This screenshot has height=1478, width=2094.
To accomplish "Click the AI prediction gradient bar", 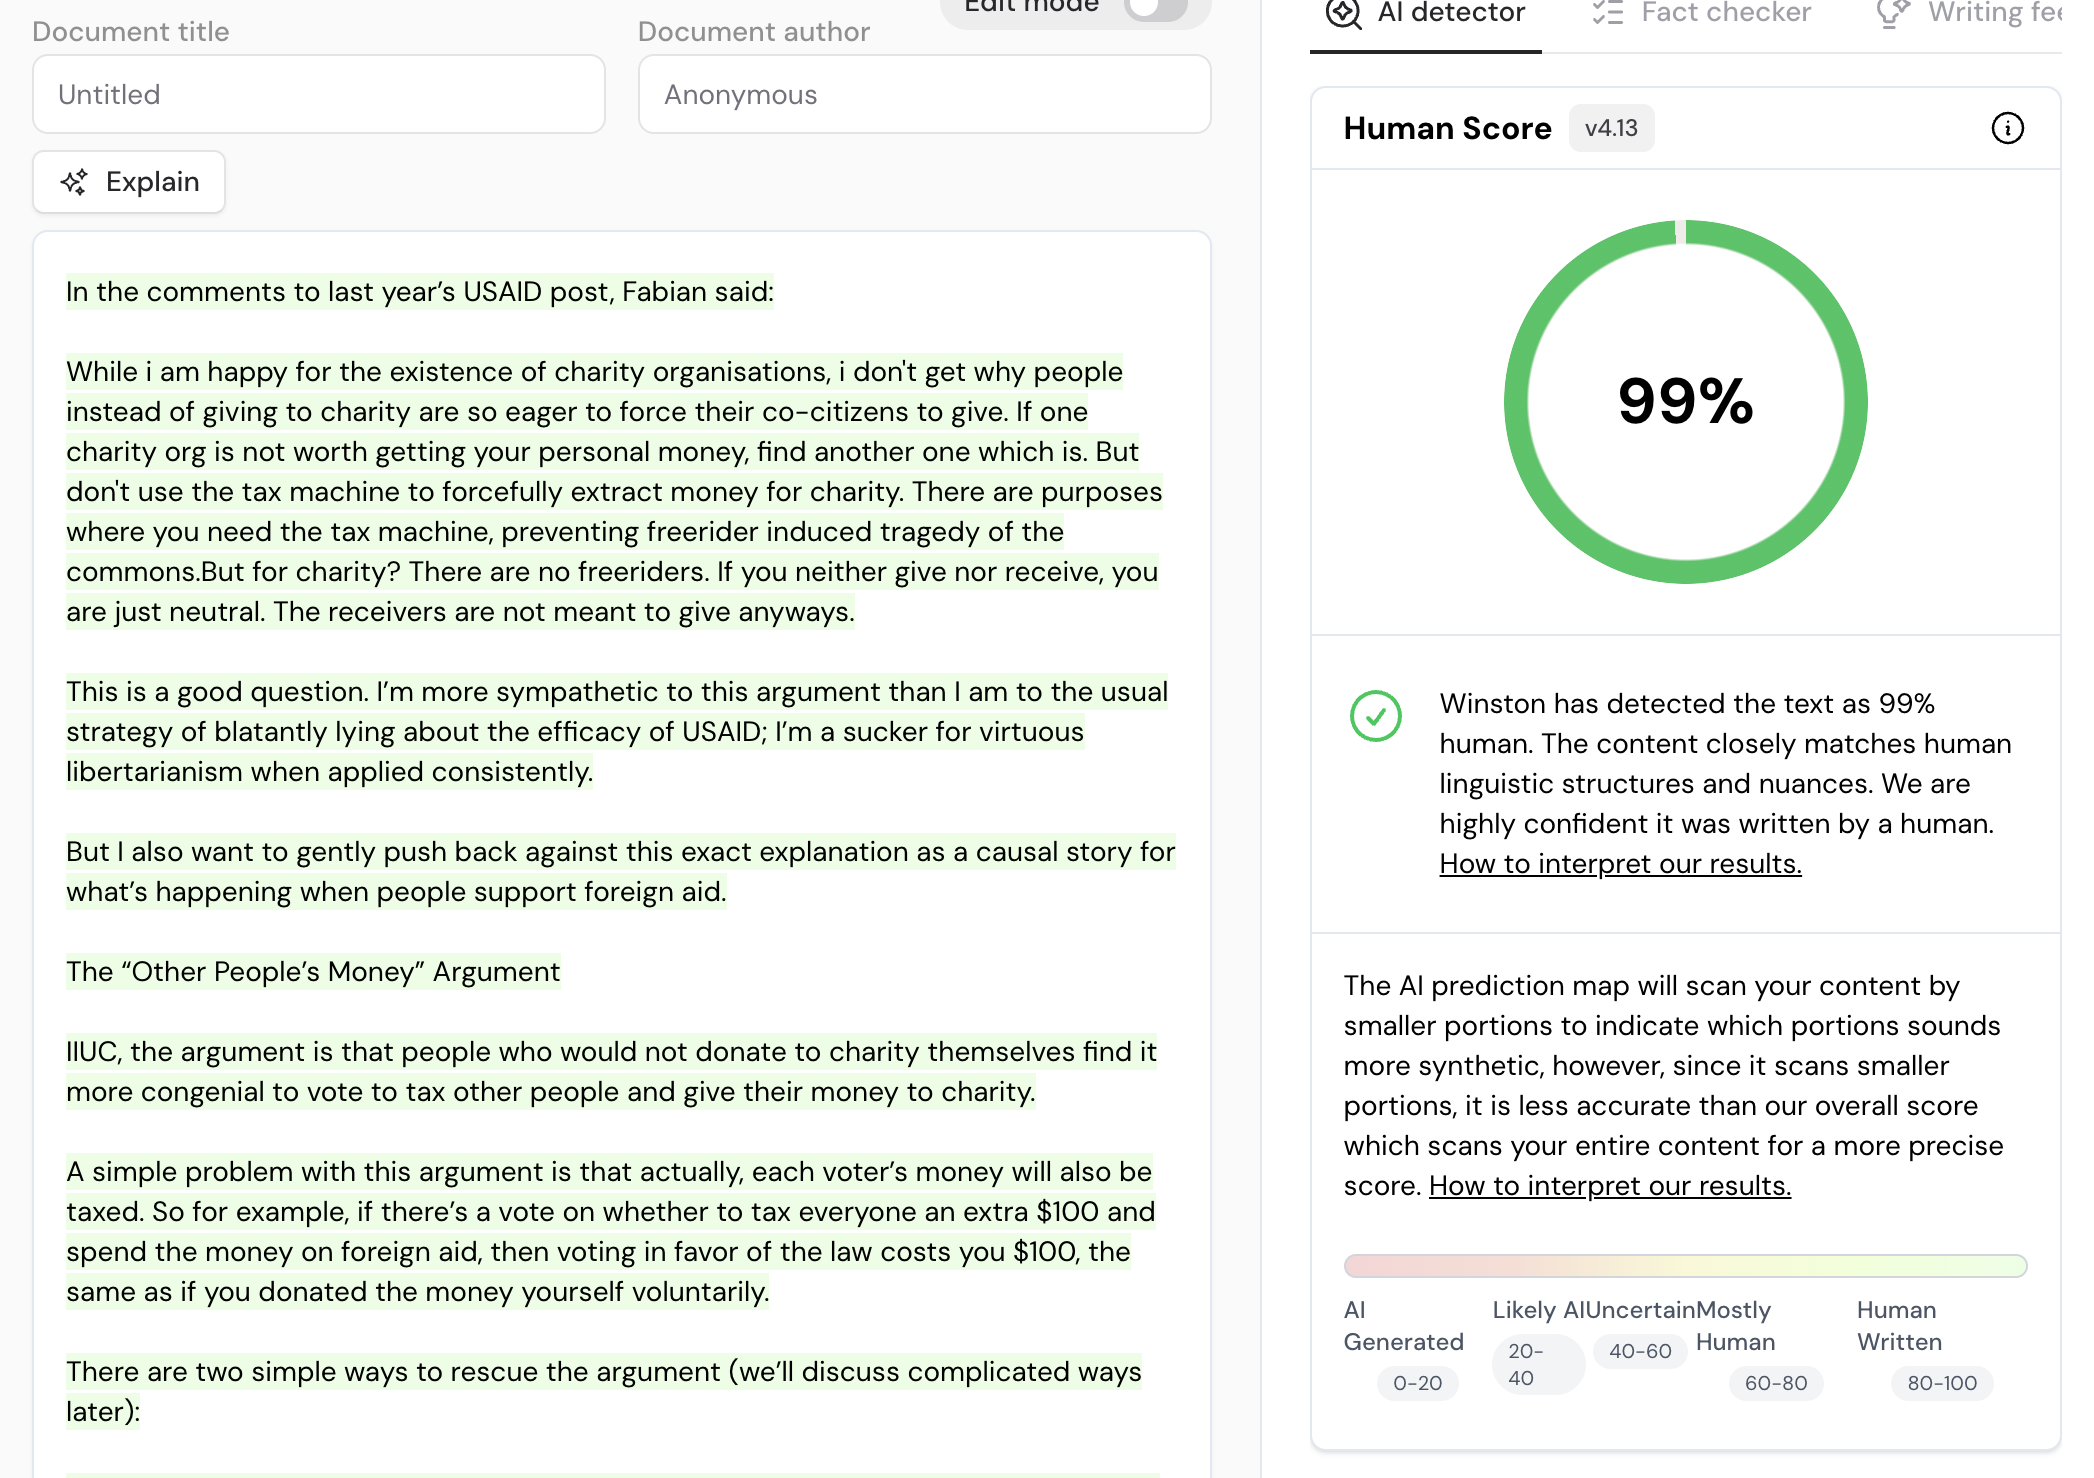I will 1685,1266.
